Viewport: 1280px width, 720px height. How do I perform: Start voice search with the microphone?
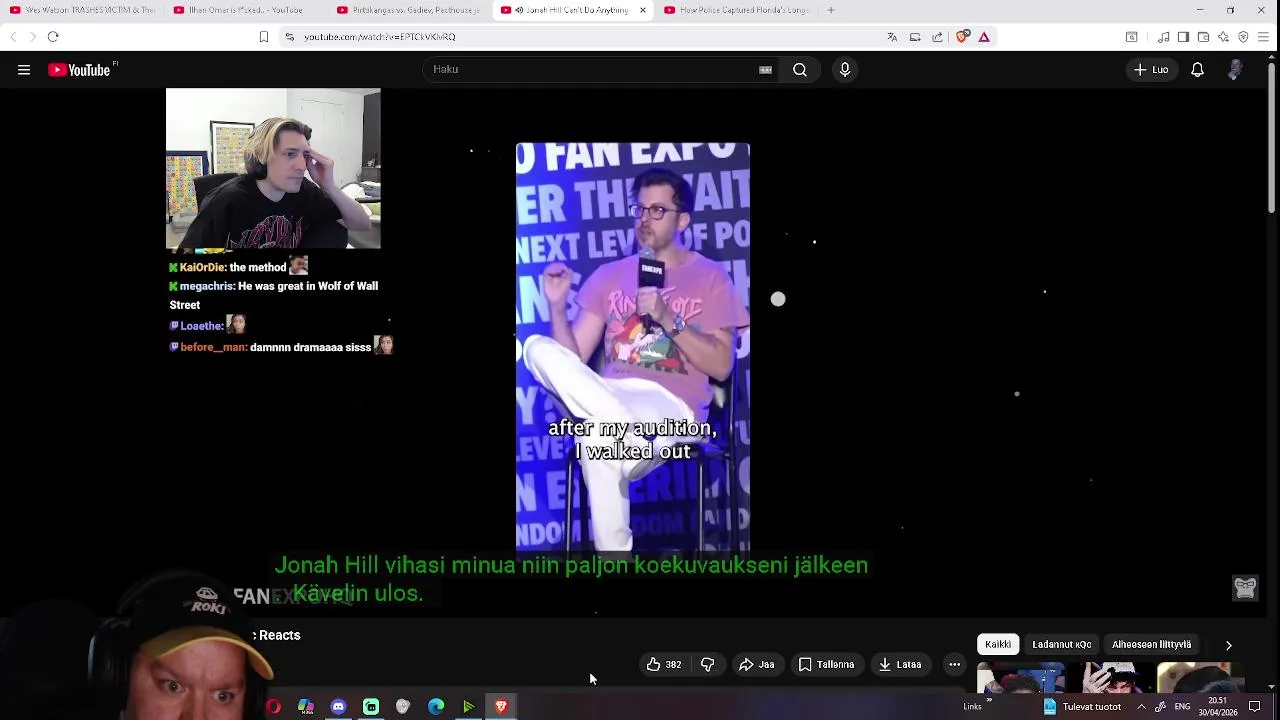(x=845, y=70)
